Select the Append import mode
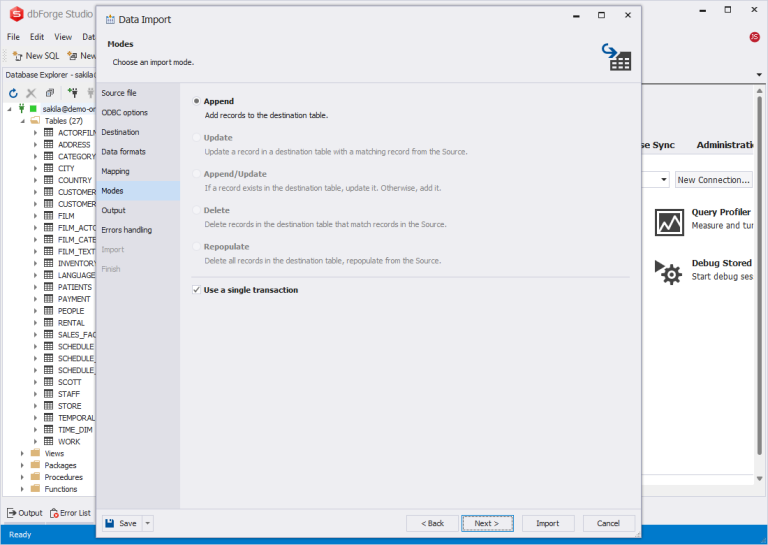Viewport: 768px width, 545px height. pos(197,101)
